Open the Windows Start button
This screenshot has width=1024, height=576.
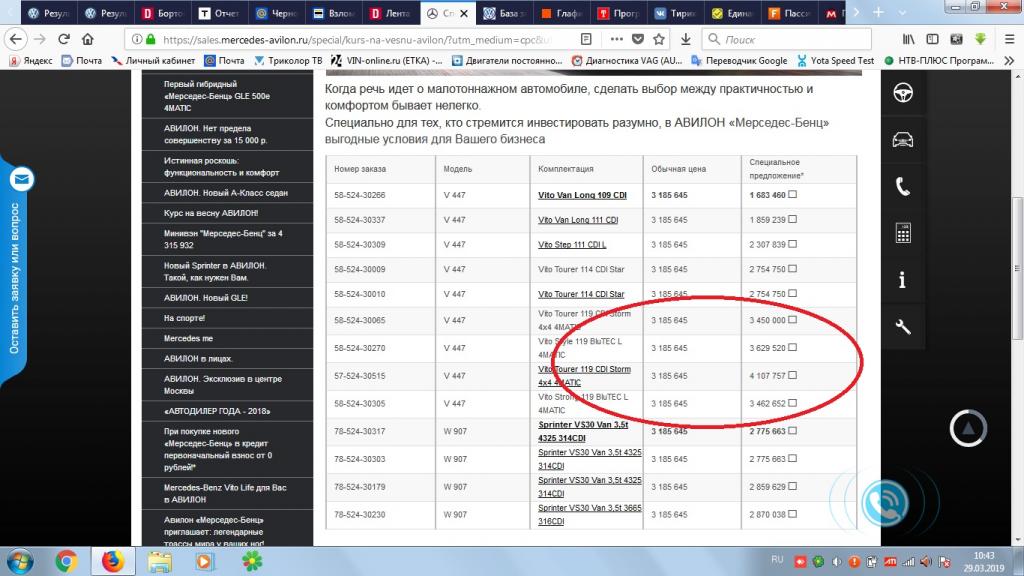click(18, 562)
